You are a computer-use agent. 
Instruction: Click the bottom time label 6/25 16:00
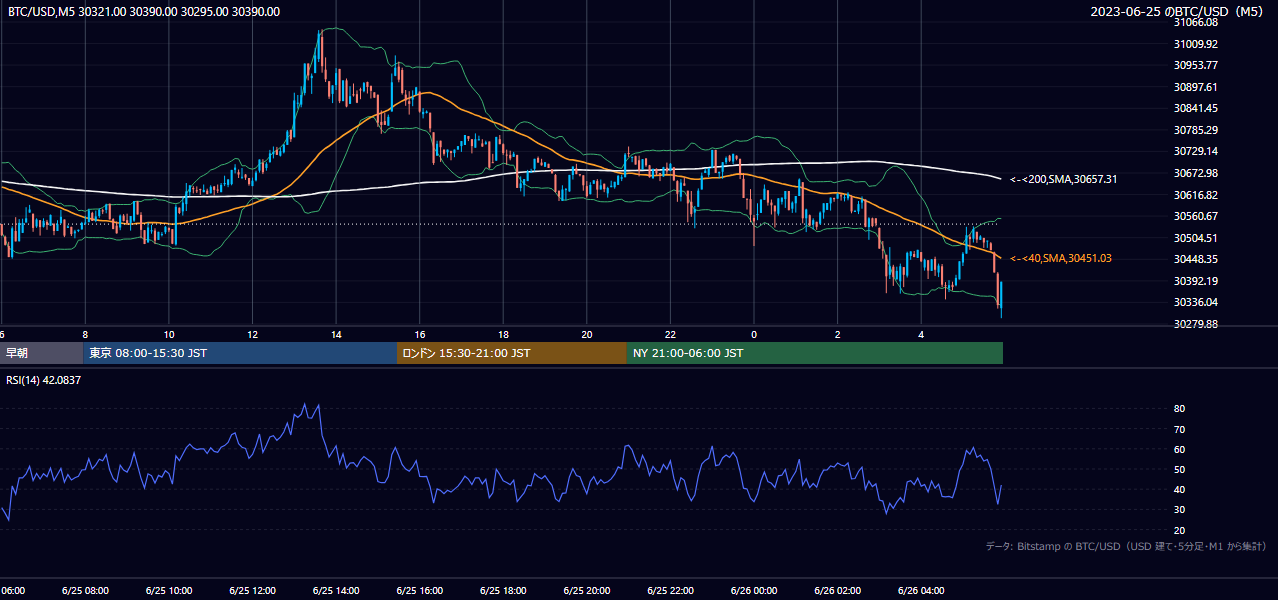(x=419, y=590)
